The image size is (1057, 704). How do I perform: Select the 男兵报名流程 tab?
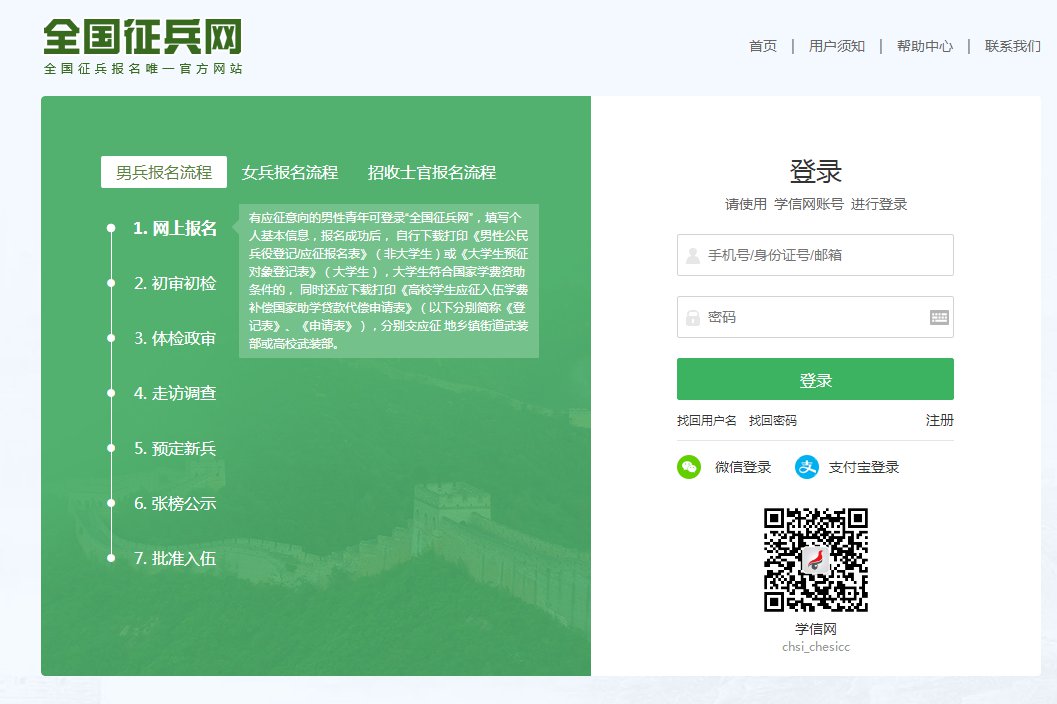pyautogui.click(x=164, y=172)
